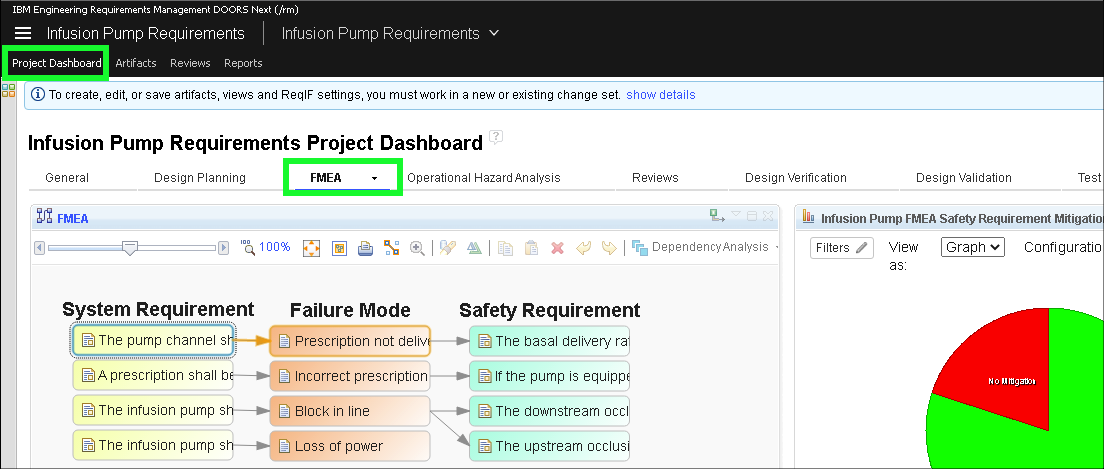This screenshot has height=469, width=1104.
Task: Click the fit-to-window icon in FMEA toolbar
Action: pos(311,247)
